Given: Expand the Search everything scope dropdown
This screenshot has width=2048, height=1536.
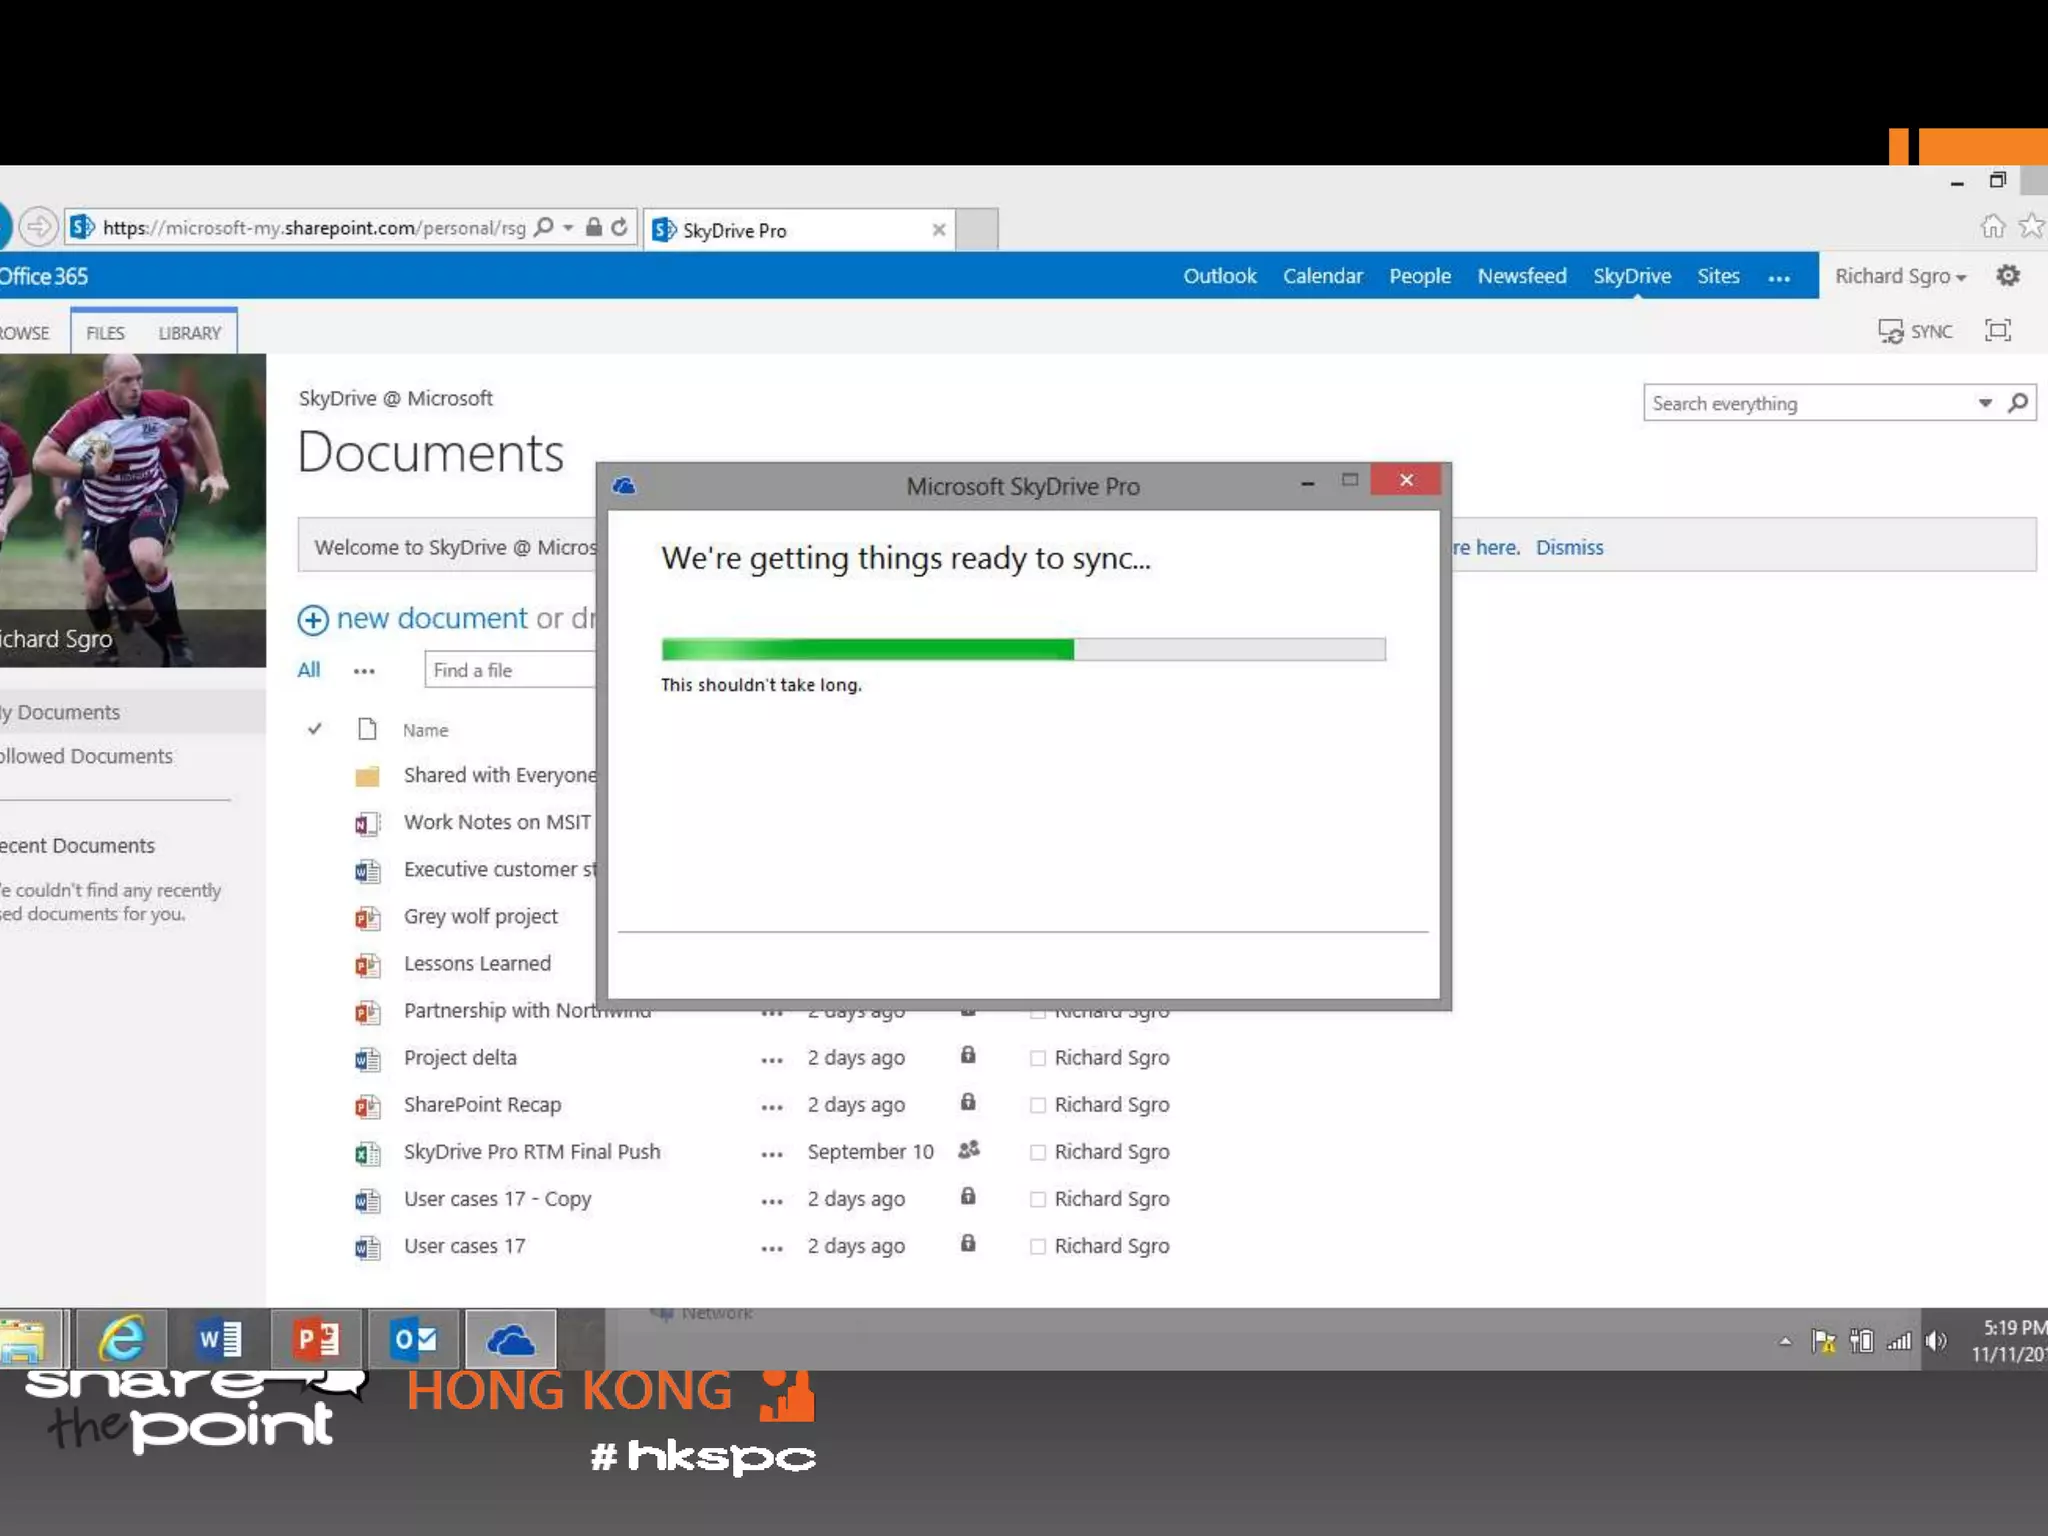Looking at the screenshot, I should point(1985,403).
